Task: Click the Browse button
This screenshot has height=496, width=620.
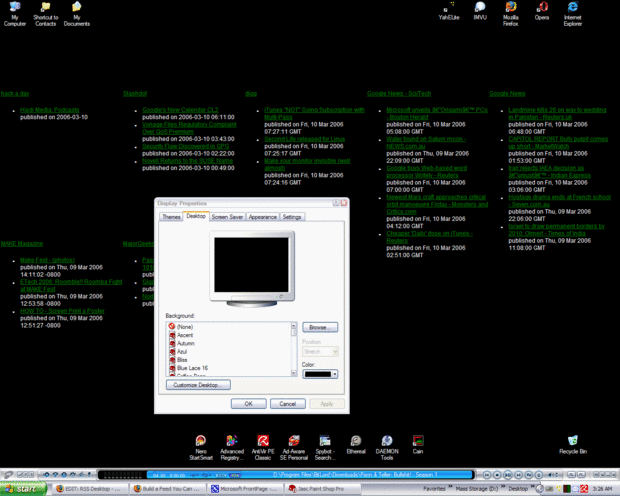Action: pyautogui.click(x=320, y=327)
